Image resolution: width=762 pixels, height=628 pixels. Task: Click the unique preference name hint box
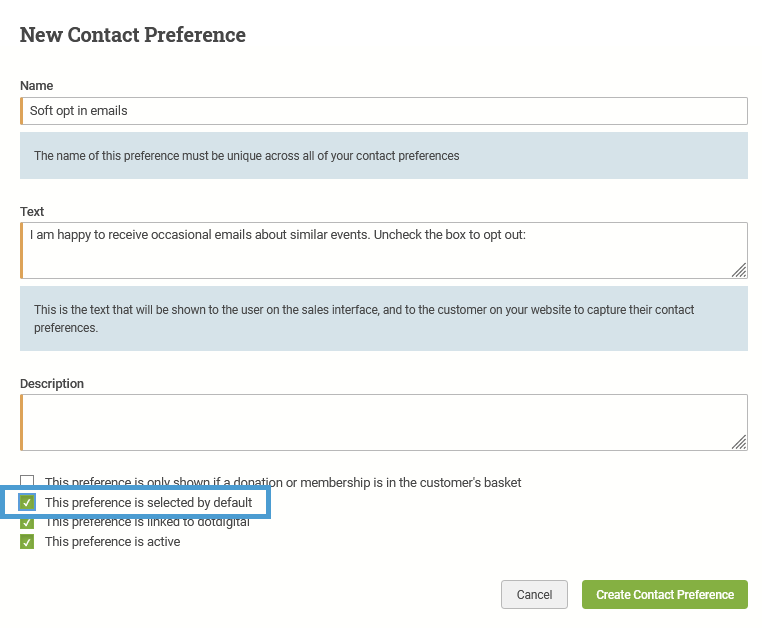384,156
